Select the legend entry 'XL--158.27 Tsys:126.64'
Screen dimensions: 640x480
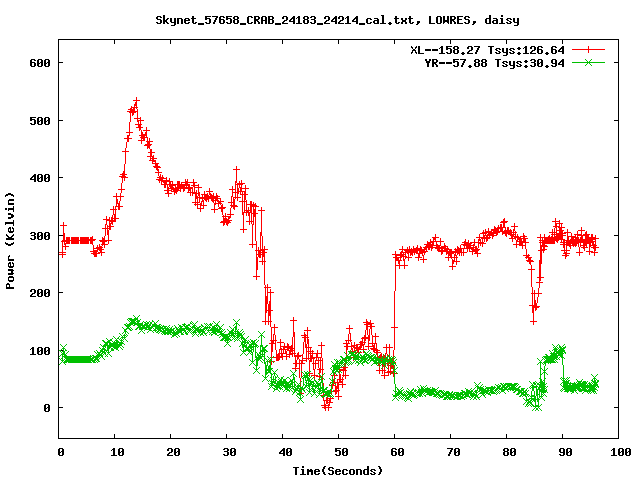pyautogui.click(x=487, y=50)
